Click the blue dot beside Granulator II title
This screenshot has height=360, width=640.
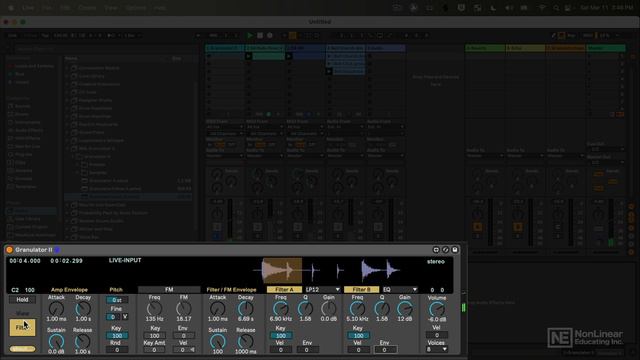pyautogui.click(x=58, y=250)
